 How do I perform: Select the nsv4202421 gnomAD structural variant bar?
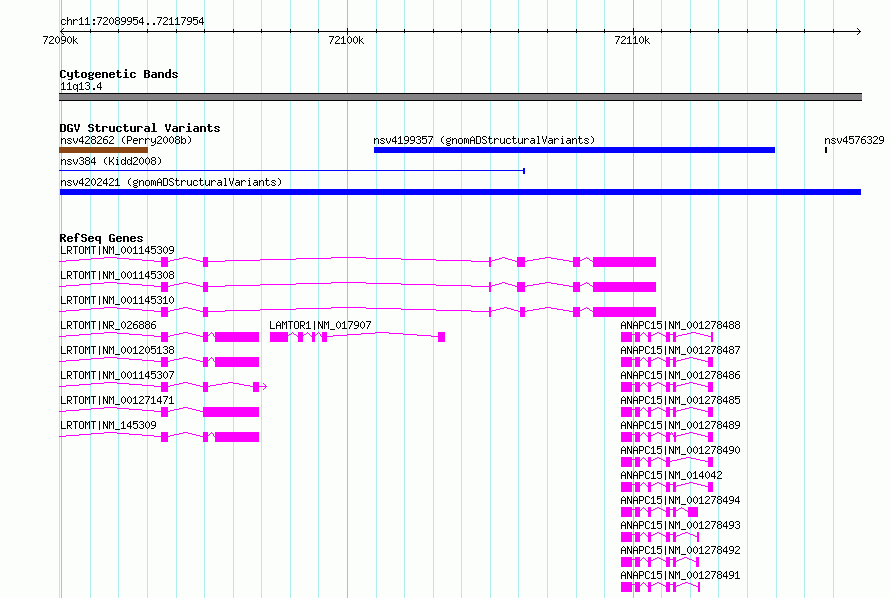coord(460,192)
